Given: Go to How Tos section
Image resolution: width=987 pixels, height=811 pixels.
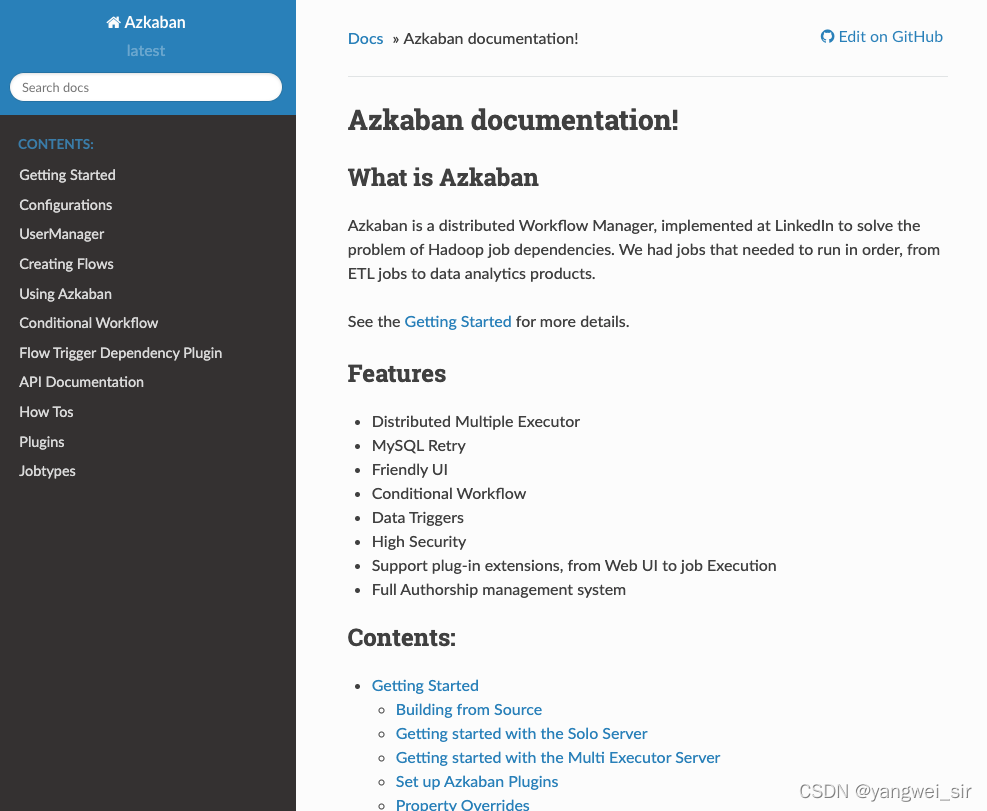Looking at the screenshot, I should (46, 412).
